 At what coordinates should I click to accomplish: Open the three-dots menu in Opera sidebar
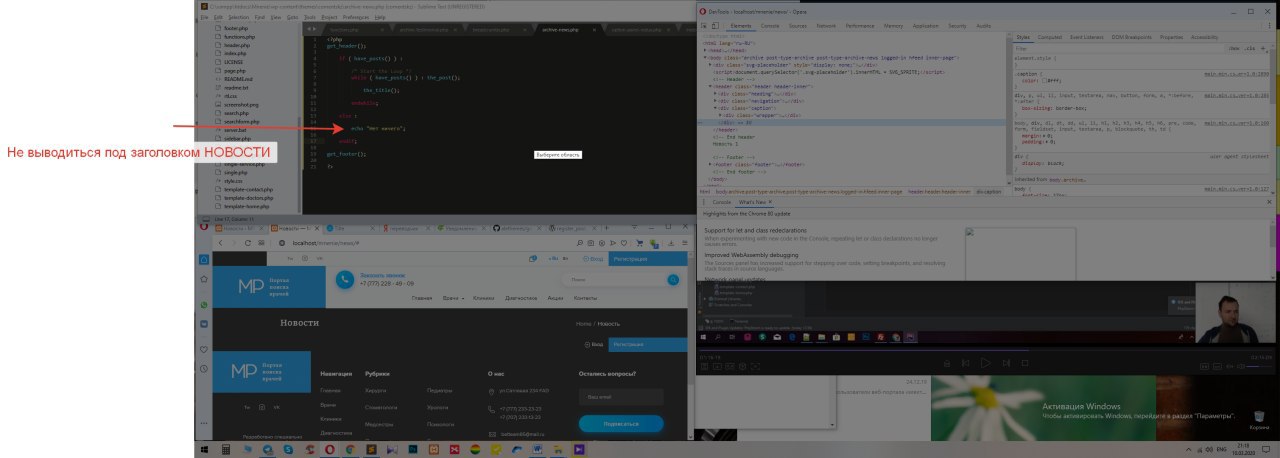(x=204, y=423)
